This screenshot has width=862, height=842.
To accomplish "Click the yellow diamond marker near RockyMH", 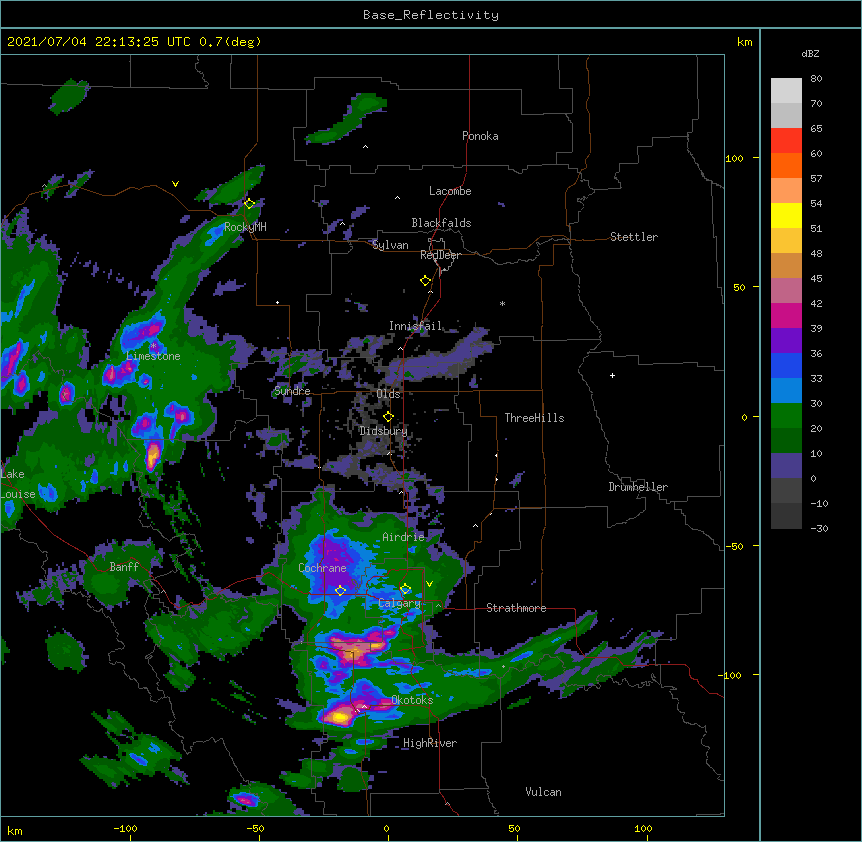I will click(250, 204).
